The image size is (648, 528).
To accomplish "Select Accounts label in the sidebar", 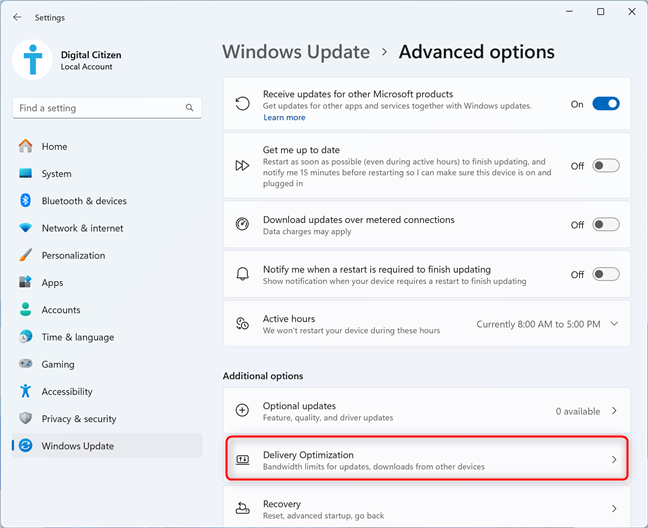I will [x=61, y=310].
